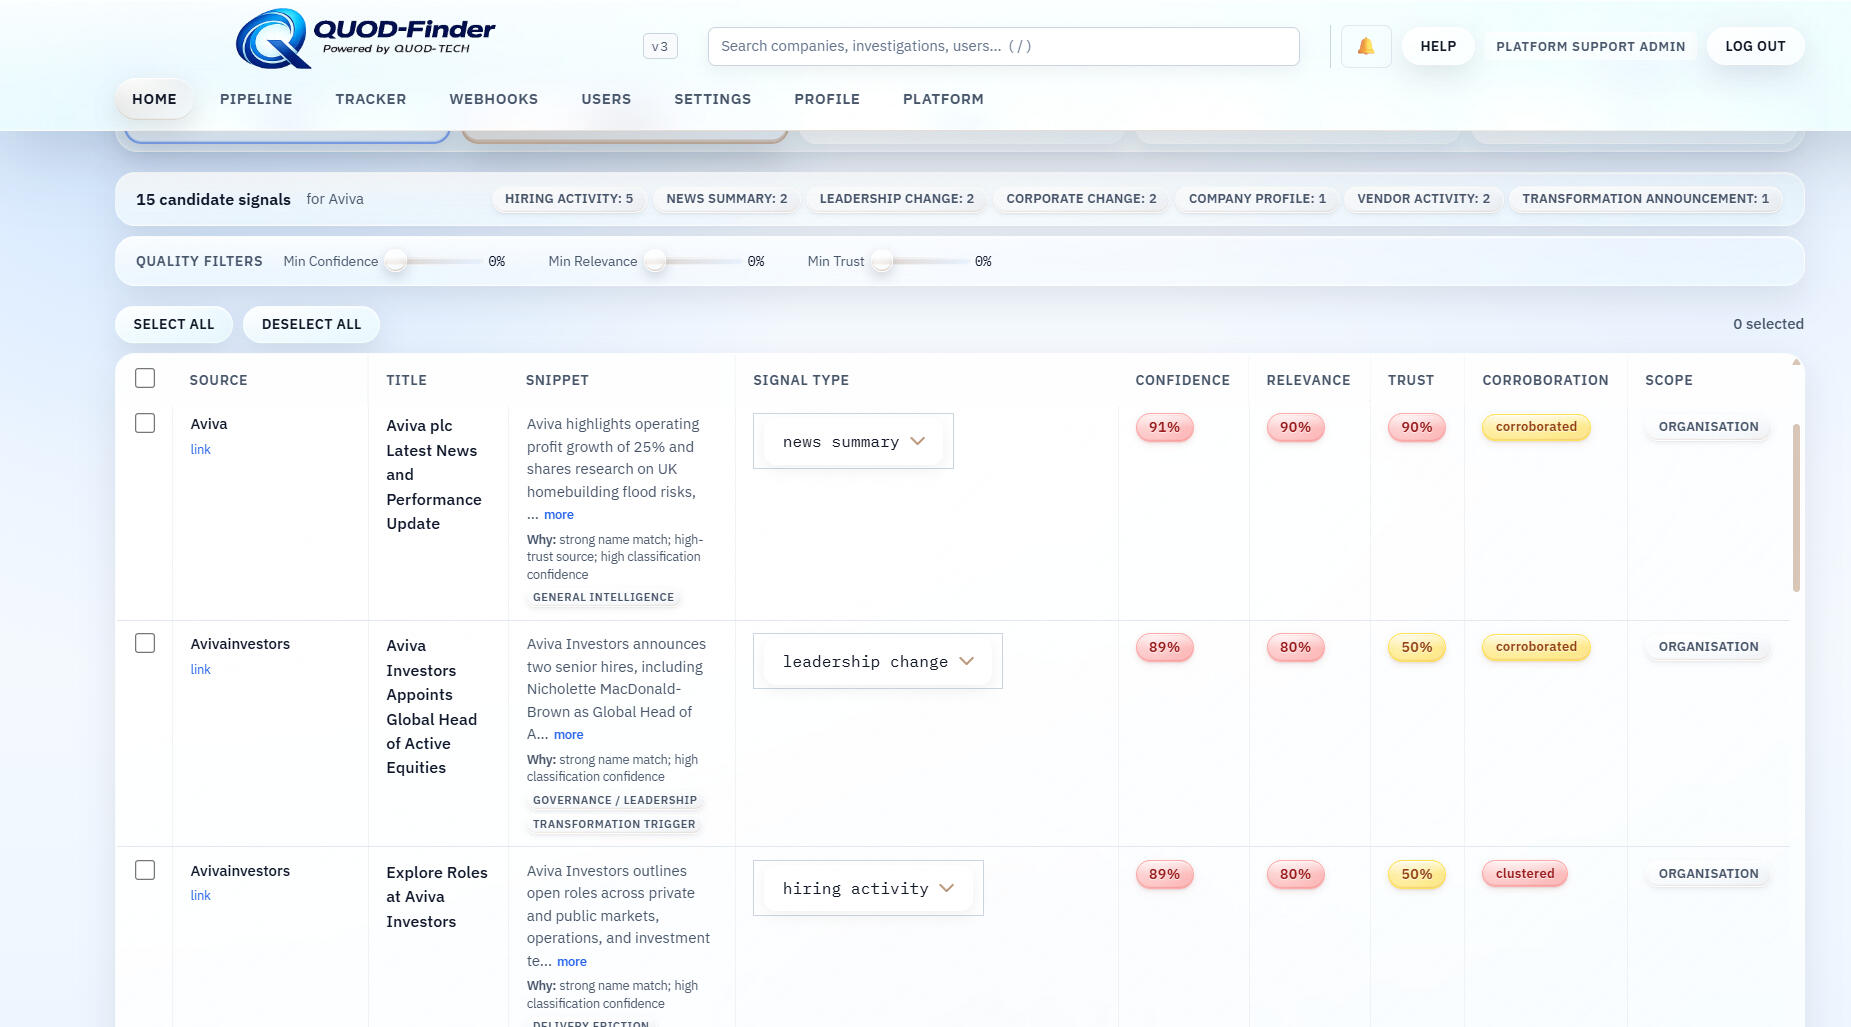Expand 'more' in the senior hires snippet
1851x1027 pixels.
[569, 735]
